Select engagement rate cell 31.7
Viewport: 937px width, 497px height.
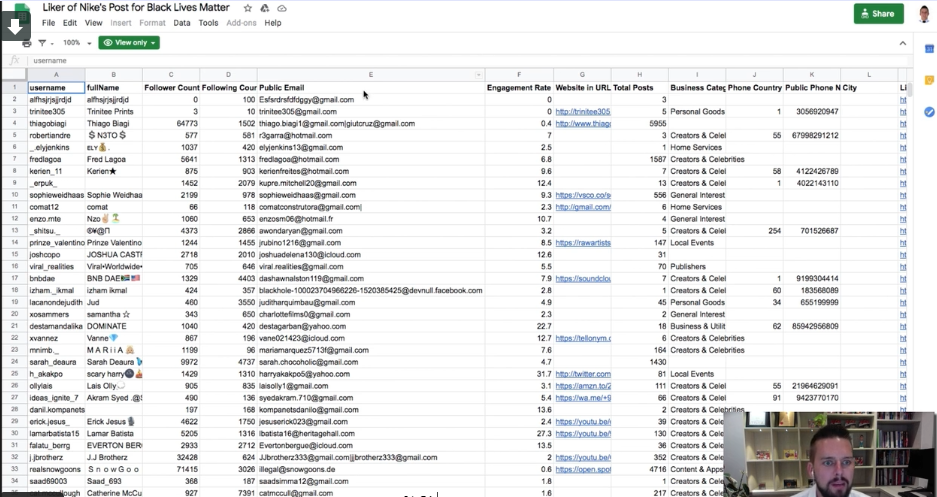[519, 375]
